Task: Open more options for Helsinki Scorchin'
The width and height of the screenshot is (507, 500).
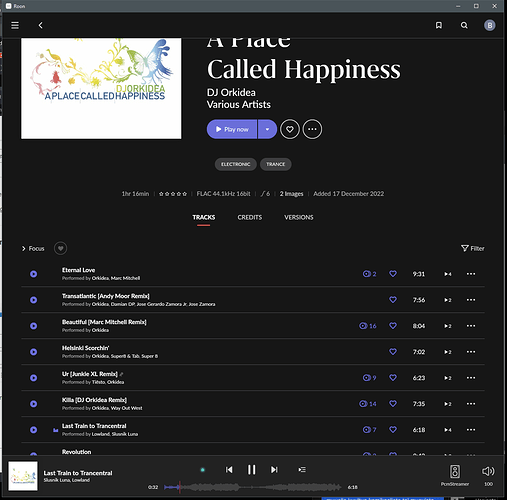Action: (x=471, y=352)
